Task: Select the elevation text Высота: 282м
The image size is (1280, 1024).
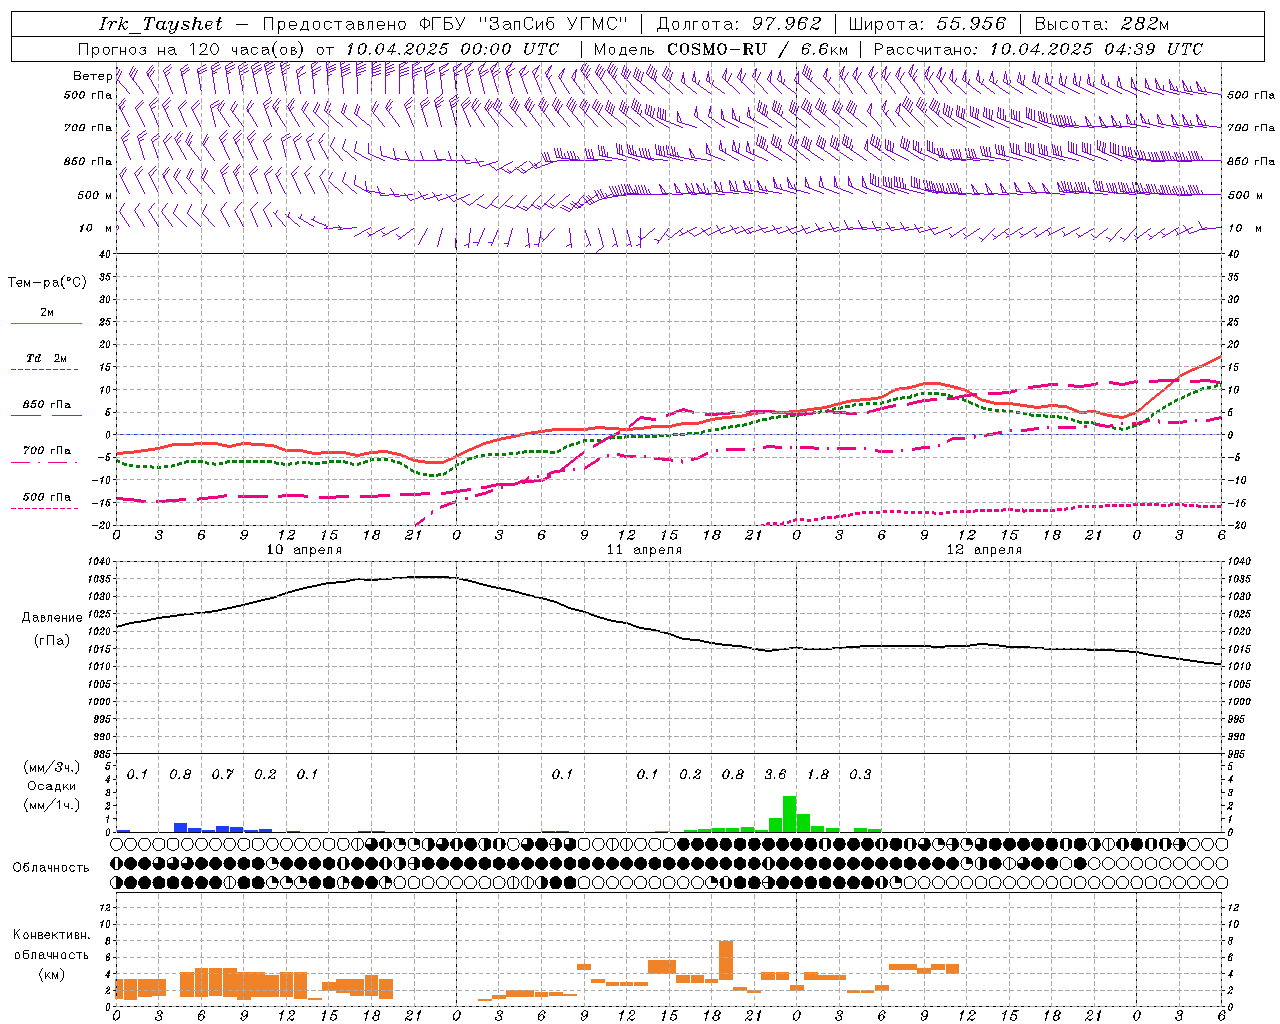Action: pos(1102,24)
